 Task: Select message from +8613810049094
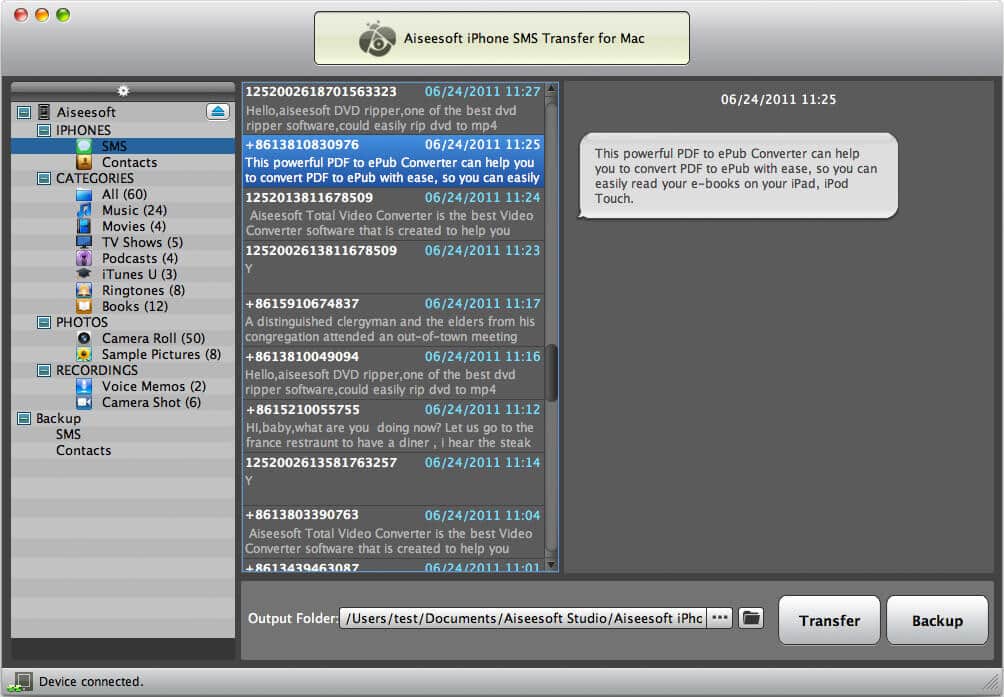click(x=393, y=374)
